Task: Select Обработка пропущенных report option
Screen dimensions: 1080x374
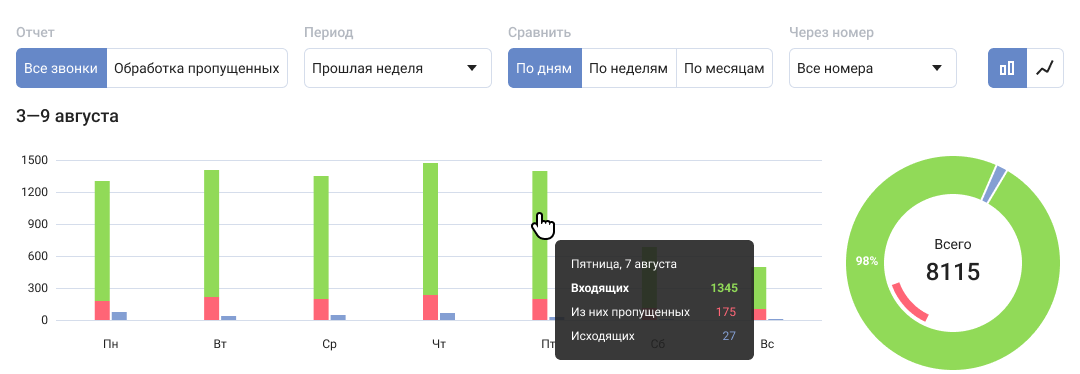Action: [196, 68]
